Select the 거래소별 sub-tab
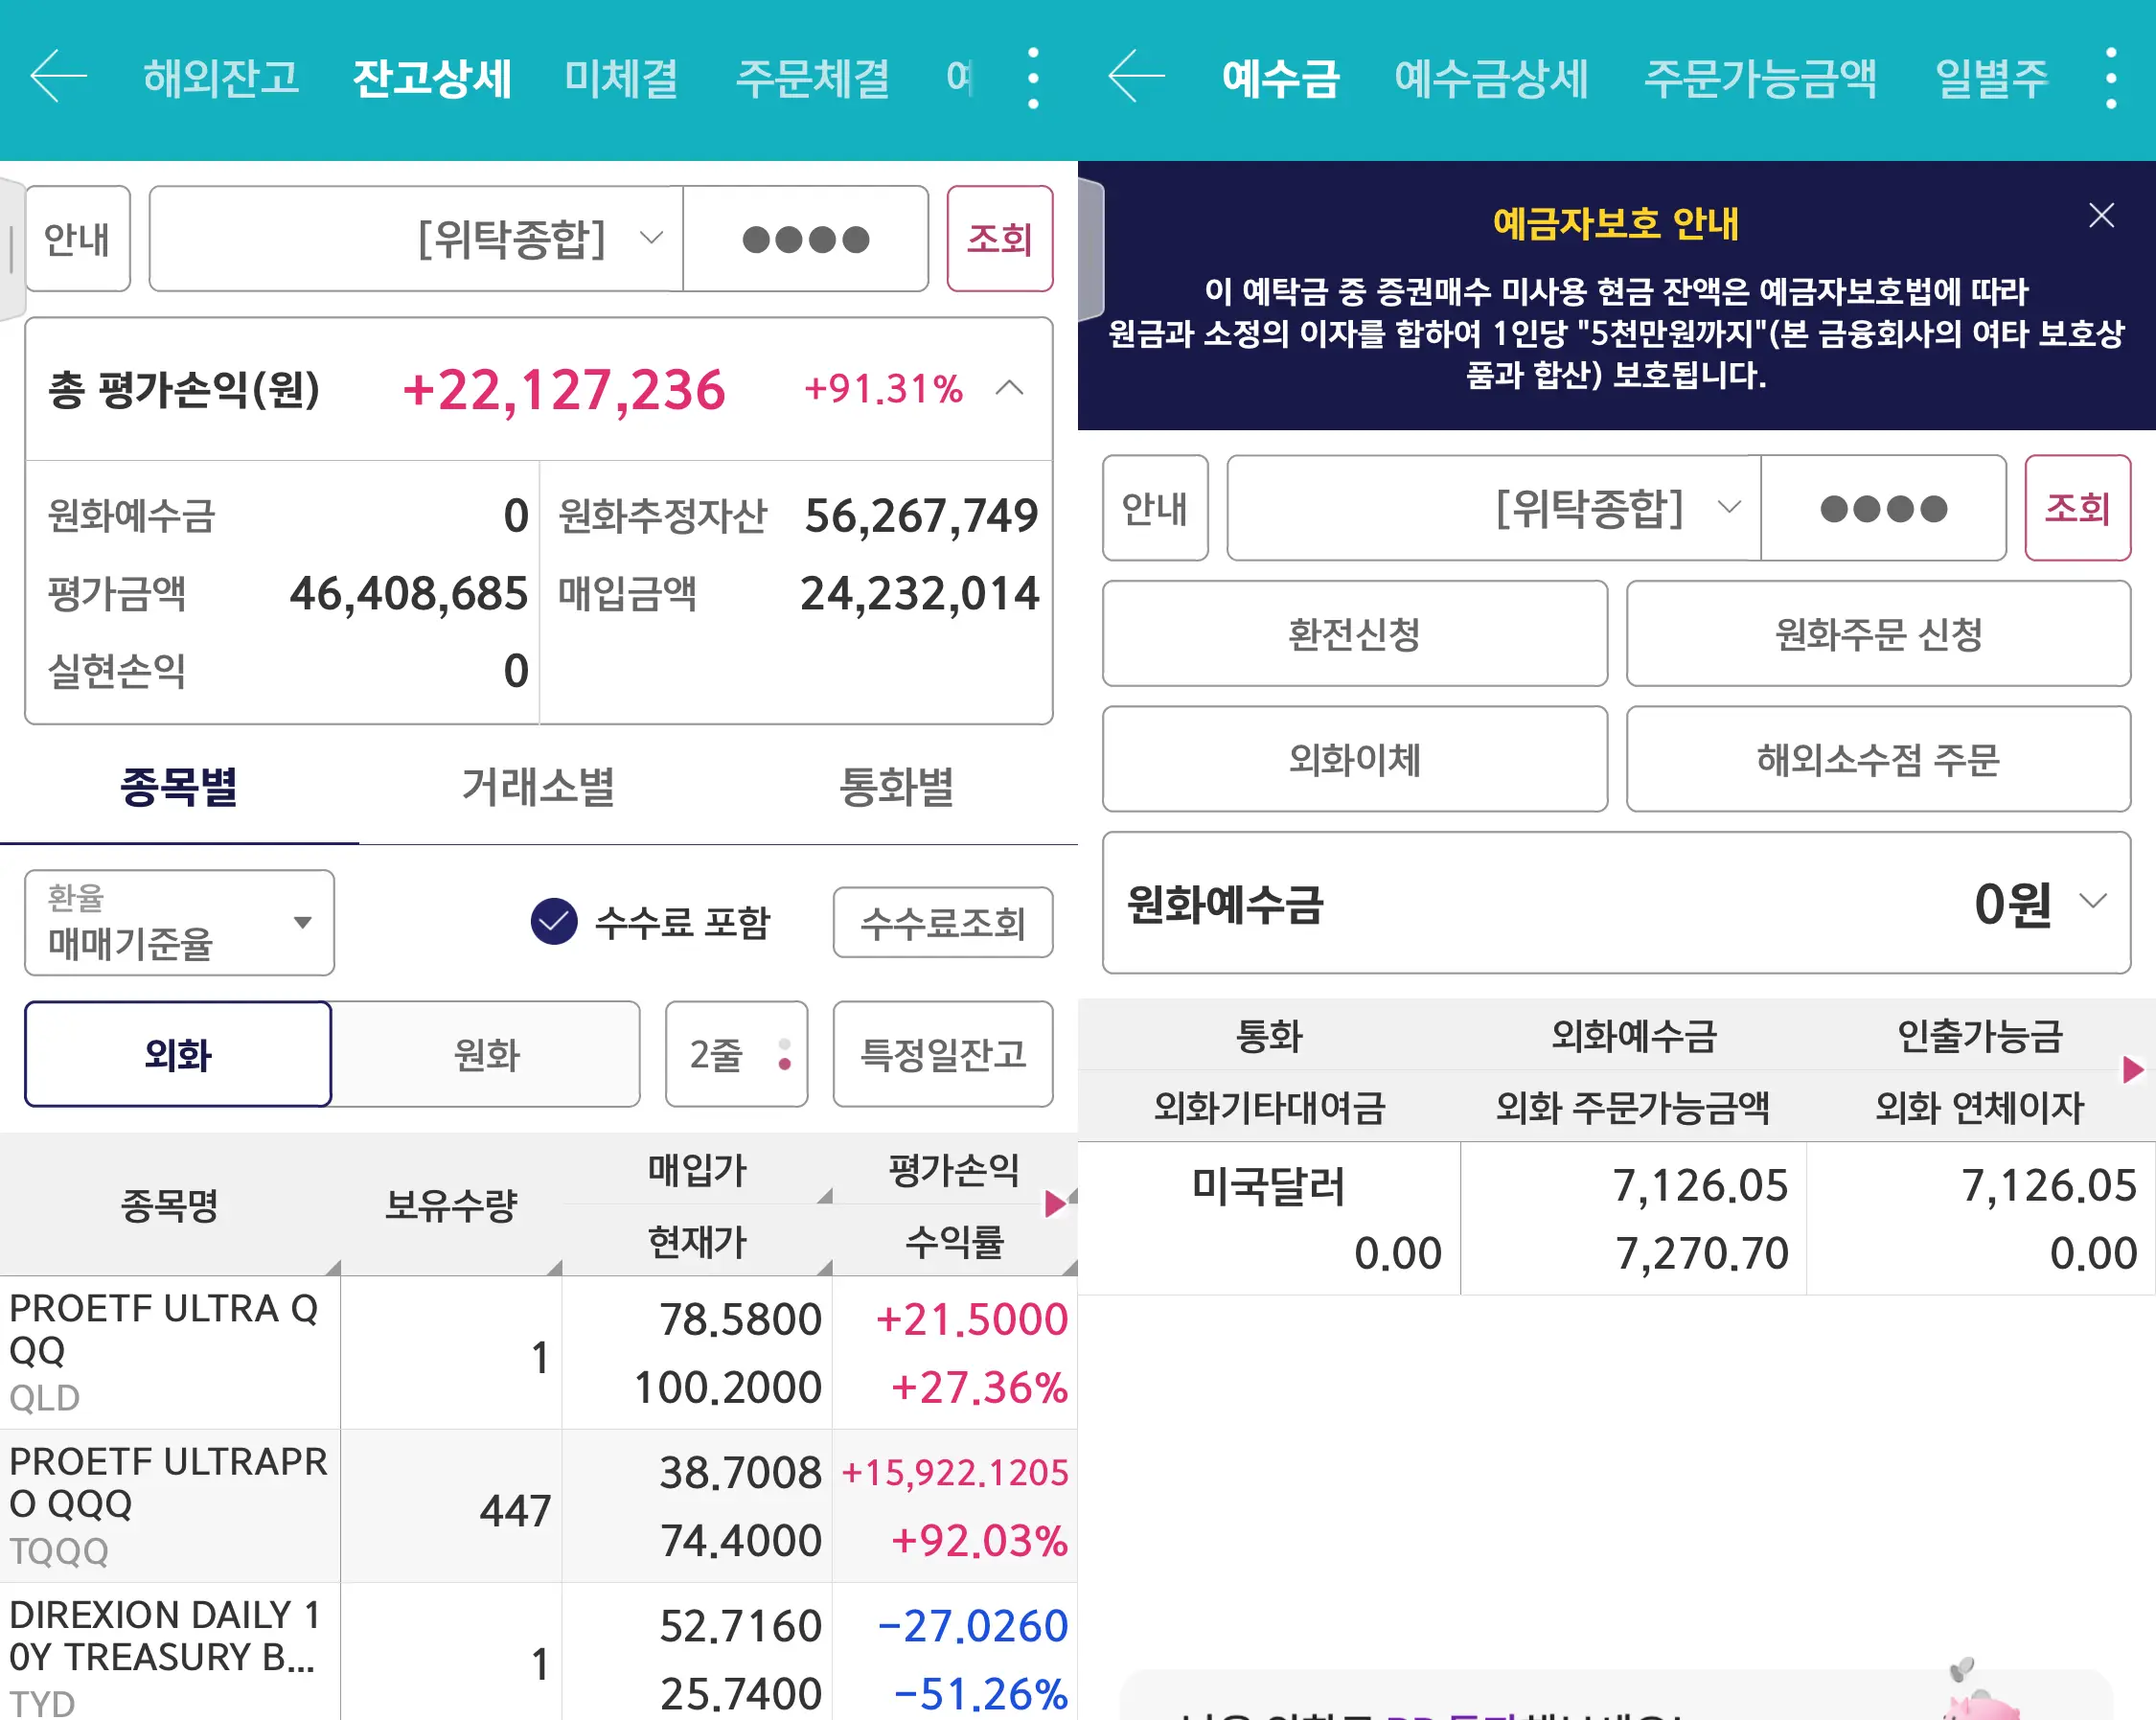Screen dimensions: 2156x1720 pyautogui.click(x=538, y=786)
